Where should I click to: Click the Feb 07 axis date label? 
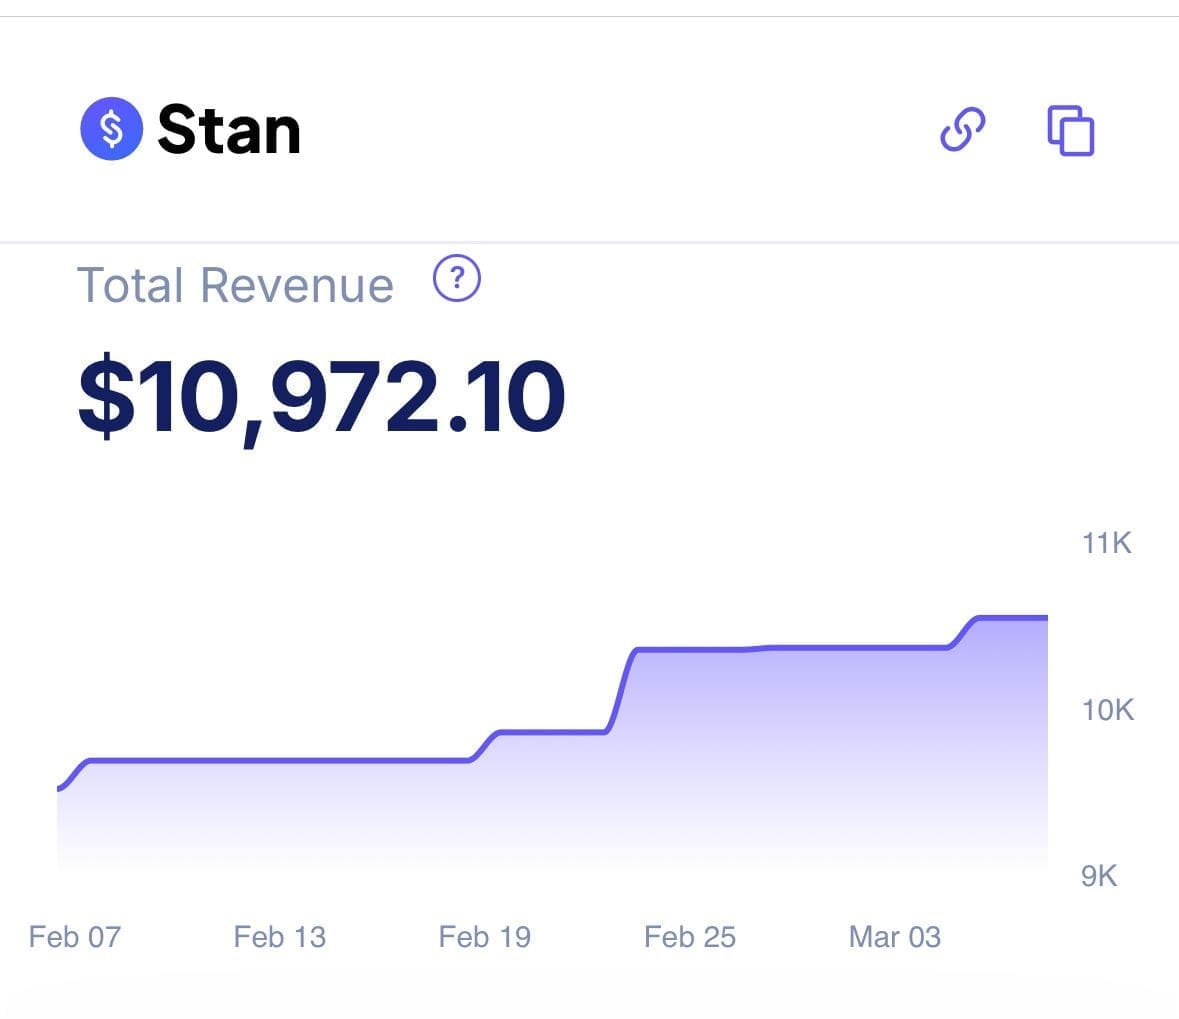coord(74,937)
